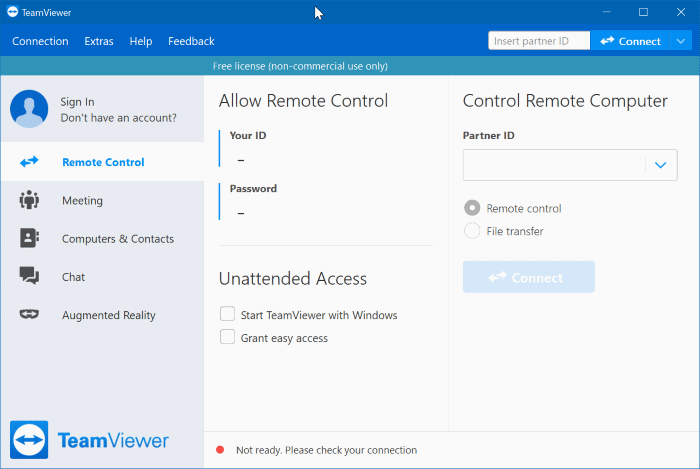
Task: Expand the toolbar Connect options arrow
Action: point(680,41)
